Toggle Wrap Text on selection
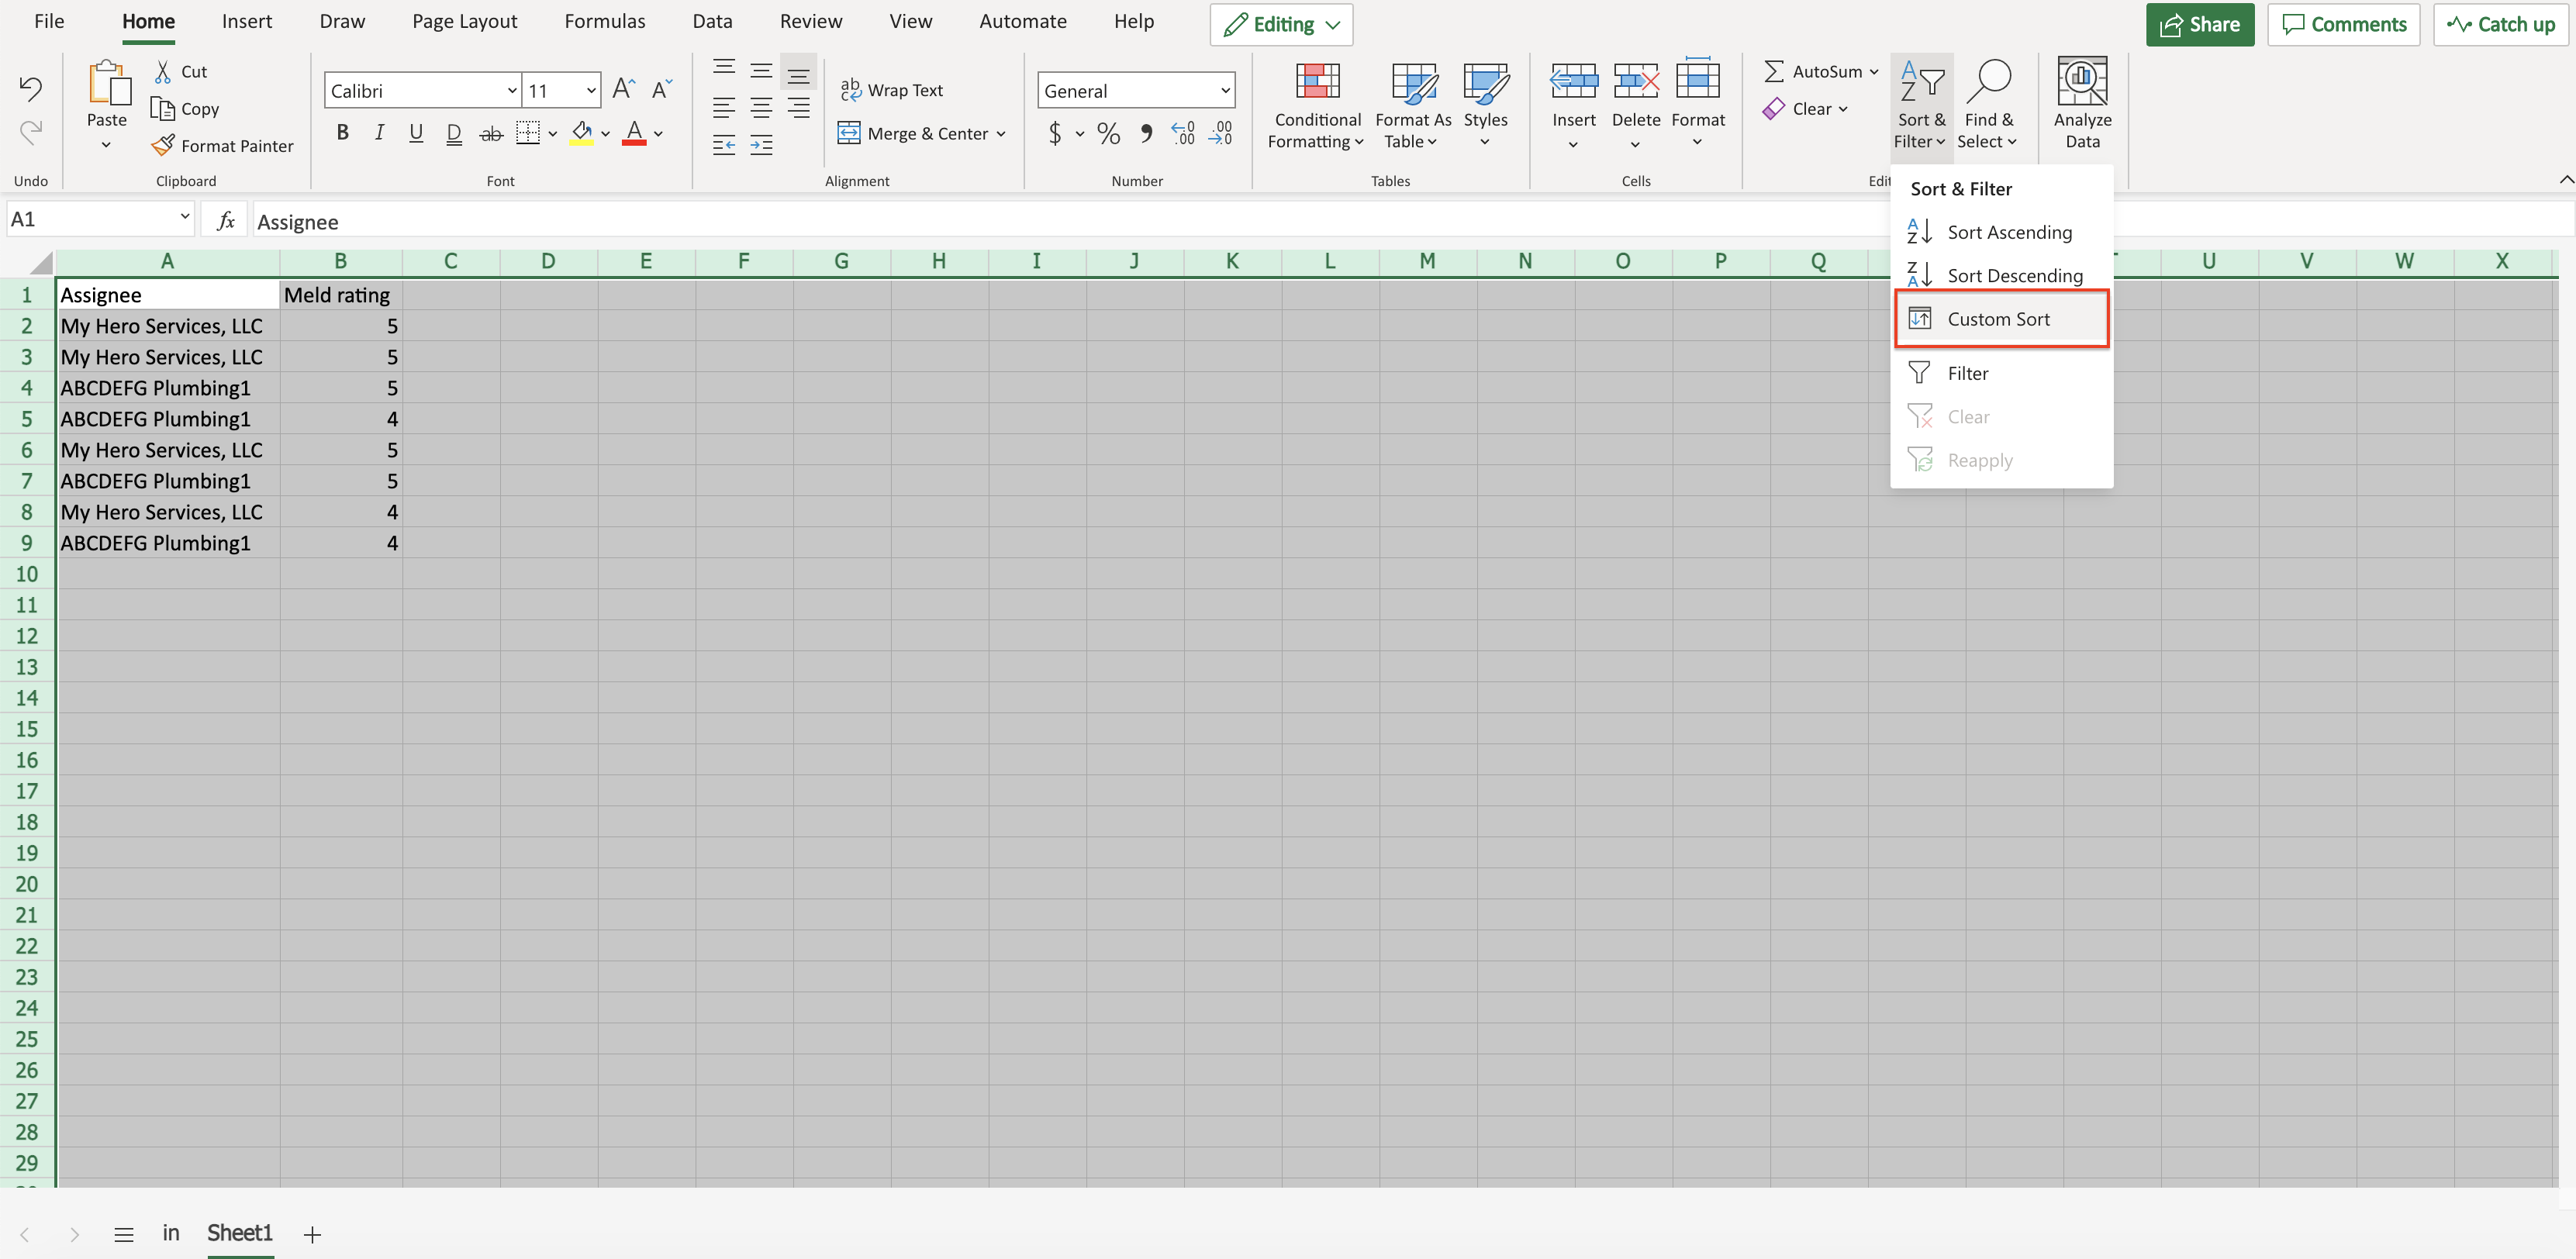2576x1259 pixels. [892, 90]
